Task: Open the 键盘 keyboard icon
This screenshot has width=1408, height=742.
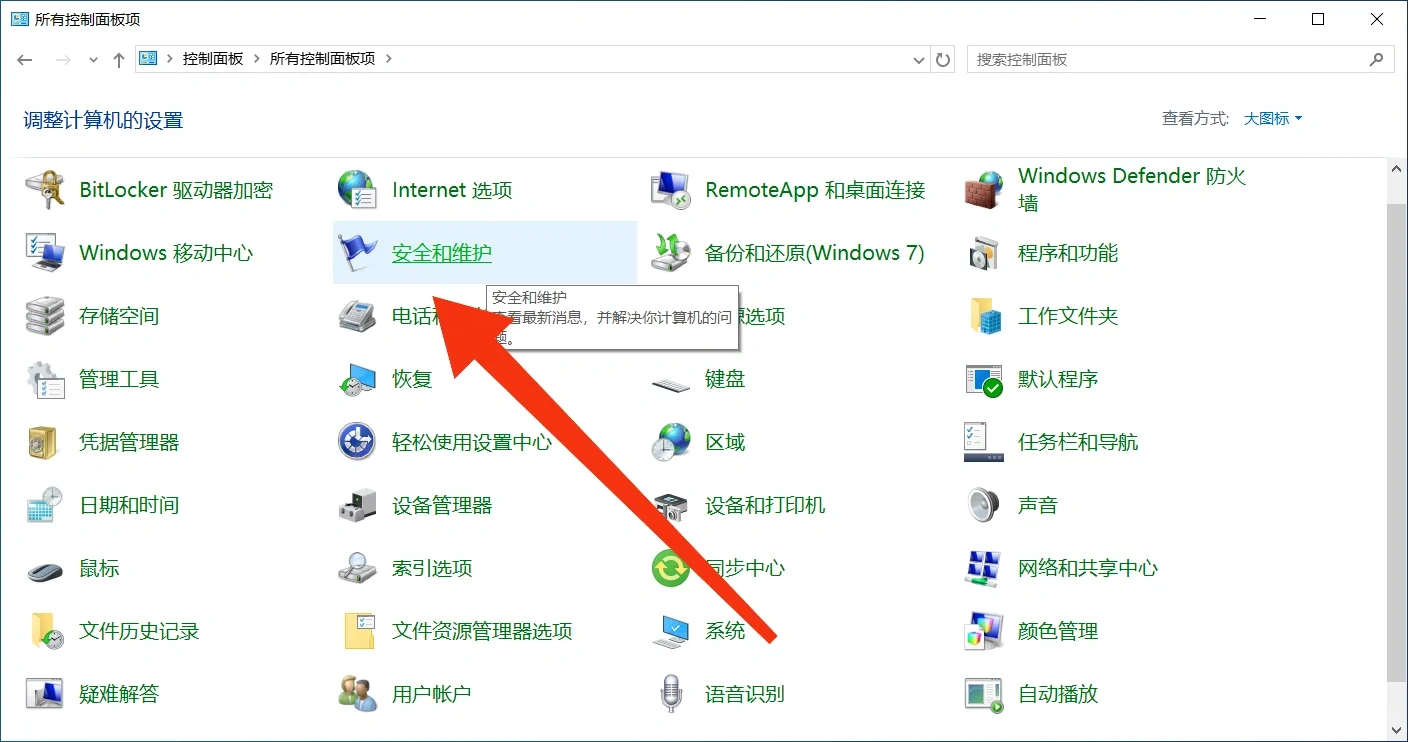Action: pyautogui.click(x=670, y=382)
